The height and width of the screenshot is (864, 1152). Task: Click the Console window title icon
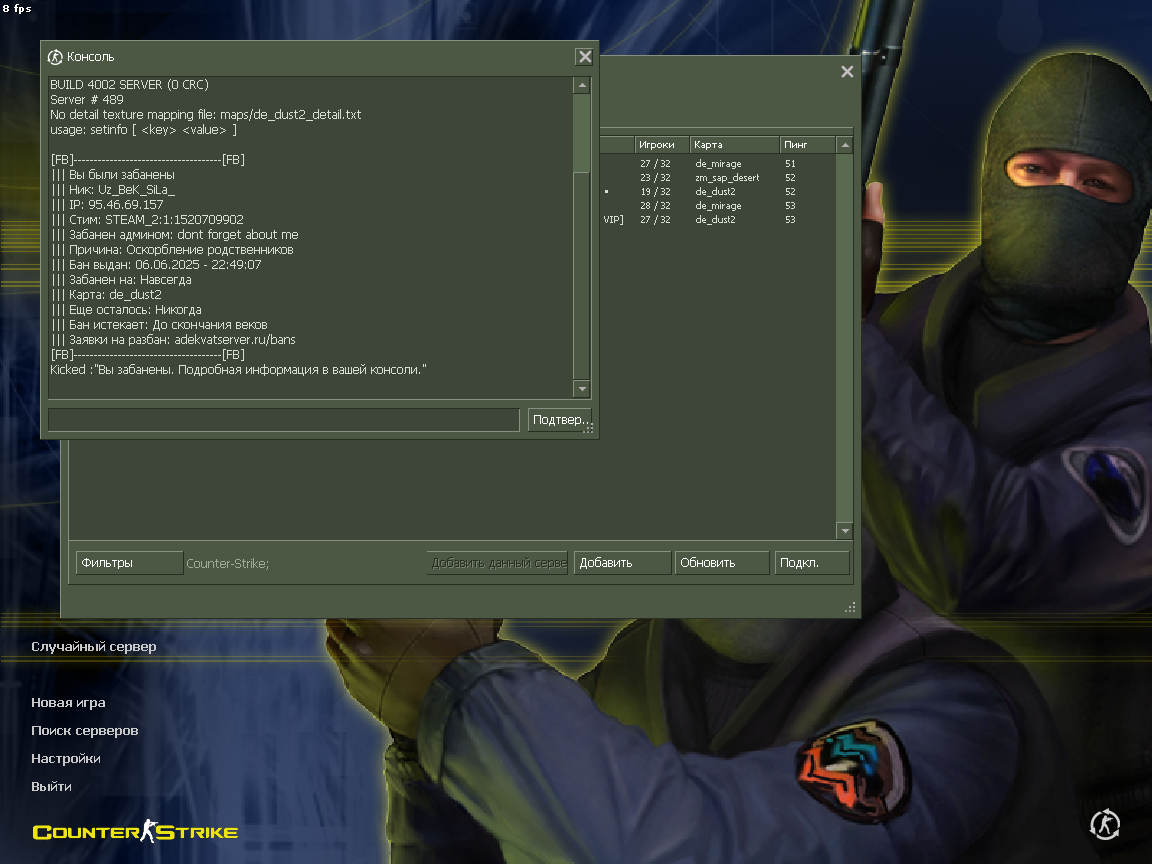click(x=55, y=57)
